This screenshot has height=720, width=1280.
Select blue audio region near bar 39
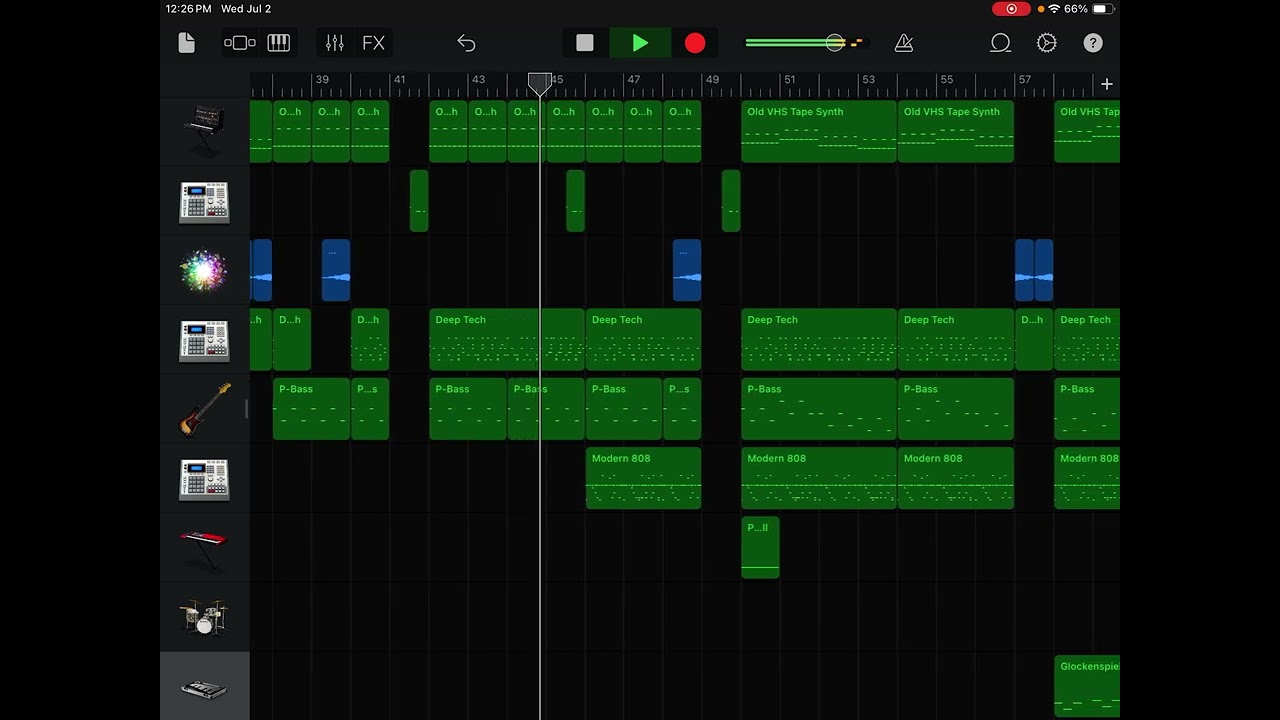336,270
